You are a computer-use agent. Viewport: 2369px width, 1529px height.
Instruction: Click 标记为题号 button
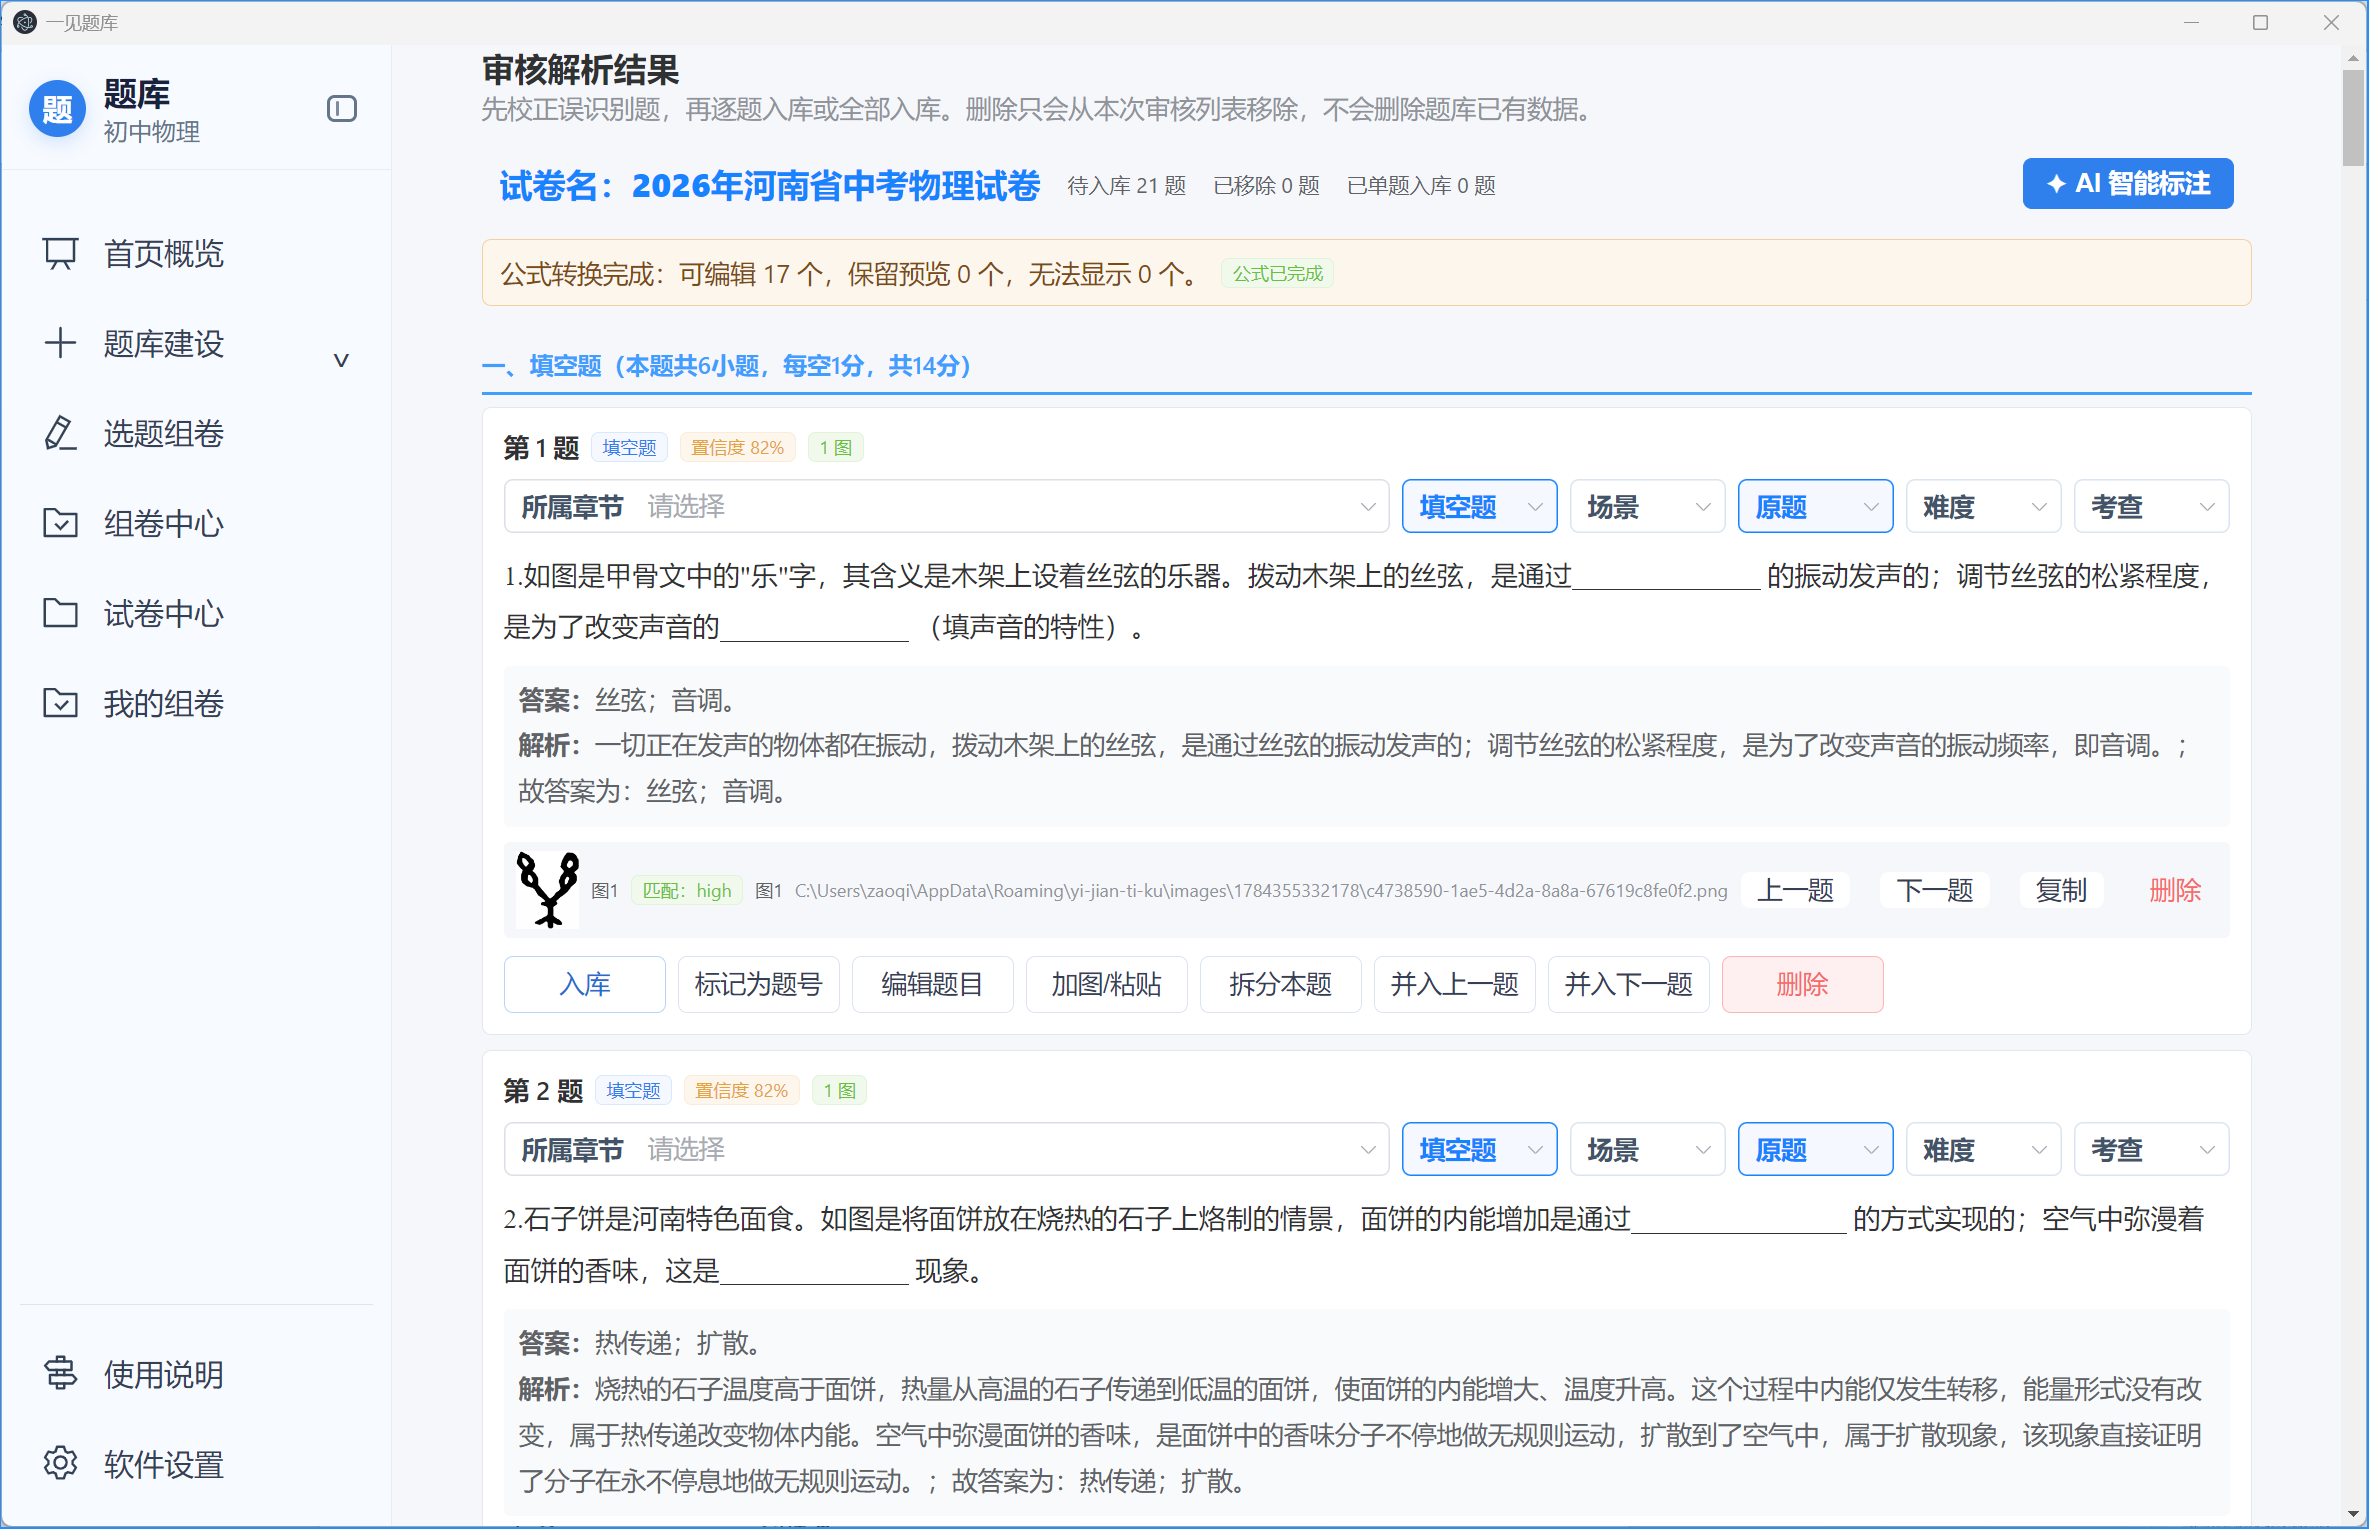[759, 985]
